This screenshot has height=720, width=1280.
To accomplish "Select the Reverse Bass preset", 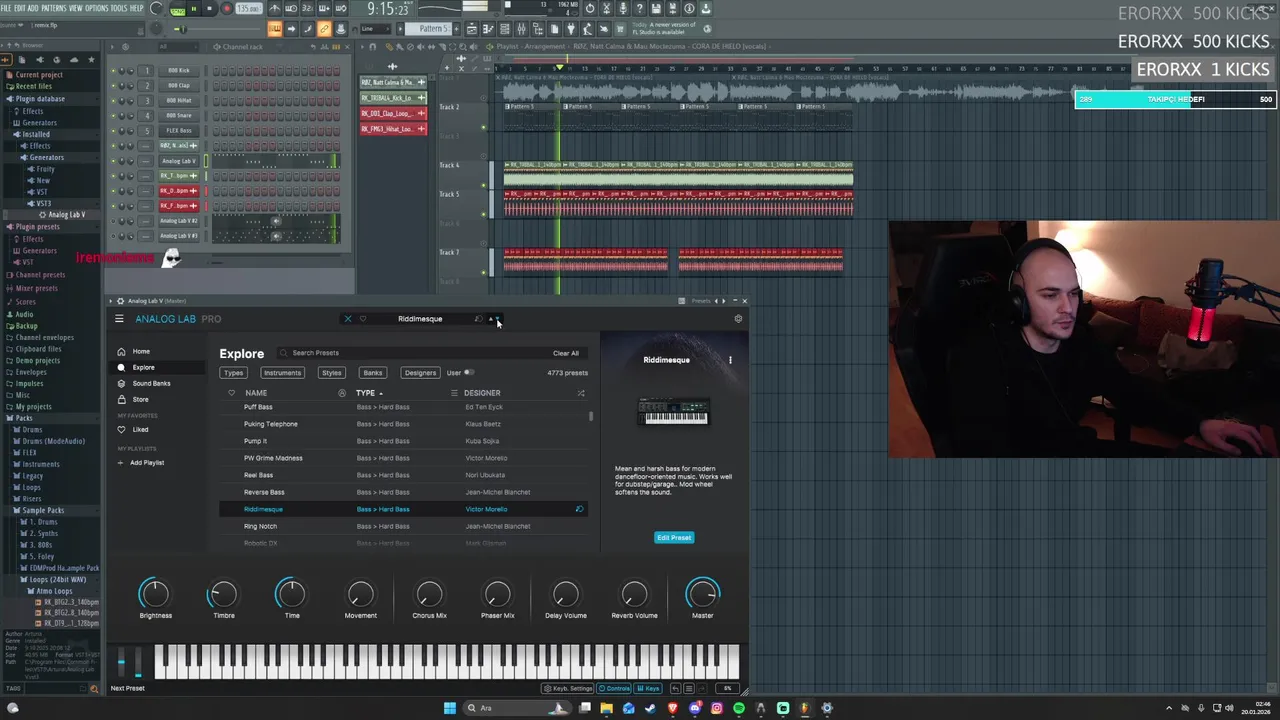I will [x=402, y=492].
